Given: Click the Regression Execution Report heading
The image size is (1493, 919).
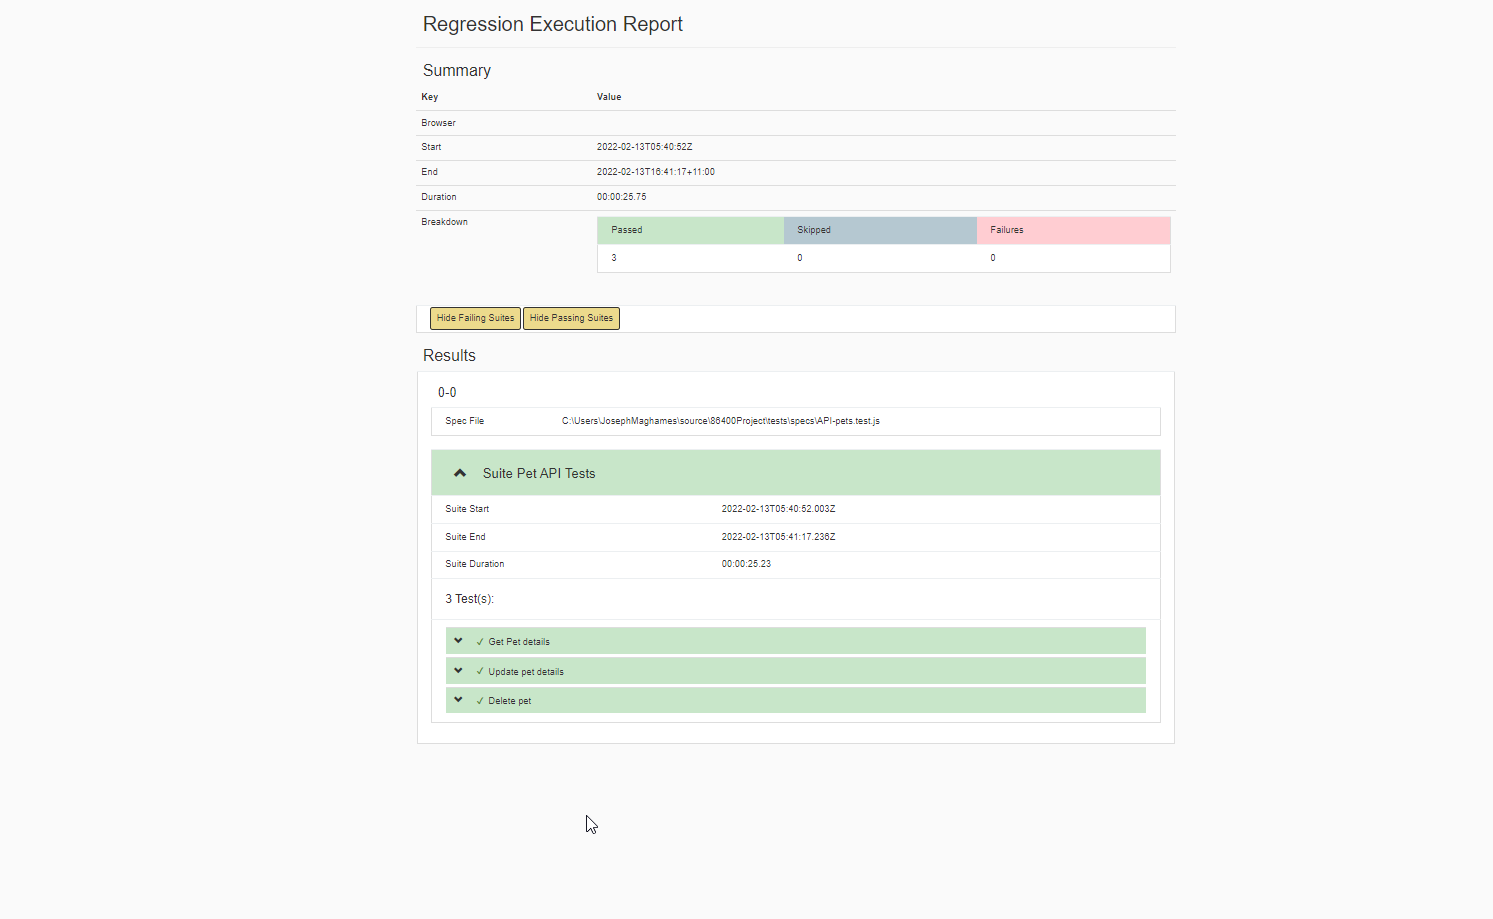Looking at the screenshot, I should point(552,24).
